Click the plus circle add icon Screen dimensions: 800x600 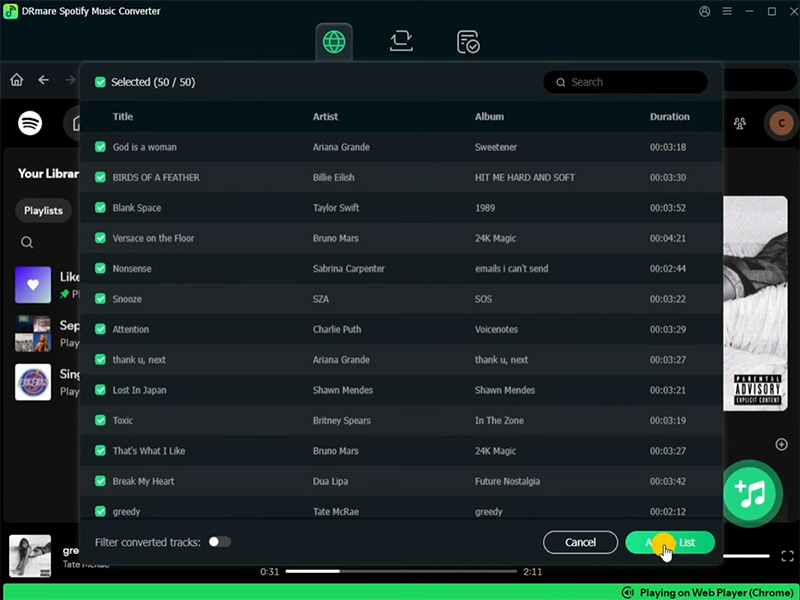(781, 444)
